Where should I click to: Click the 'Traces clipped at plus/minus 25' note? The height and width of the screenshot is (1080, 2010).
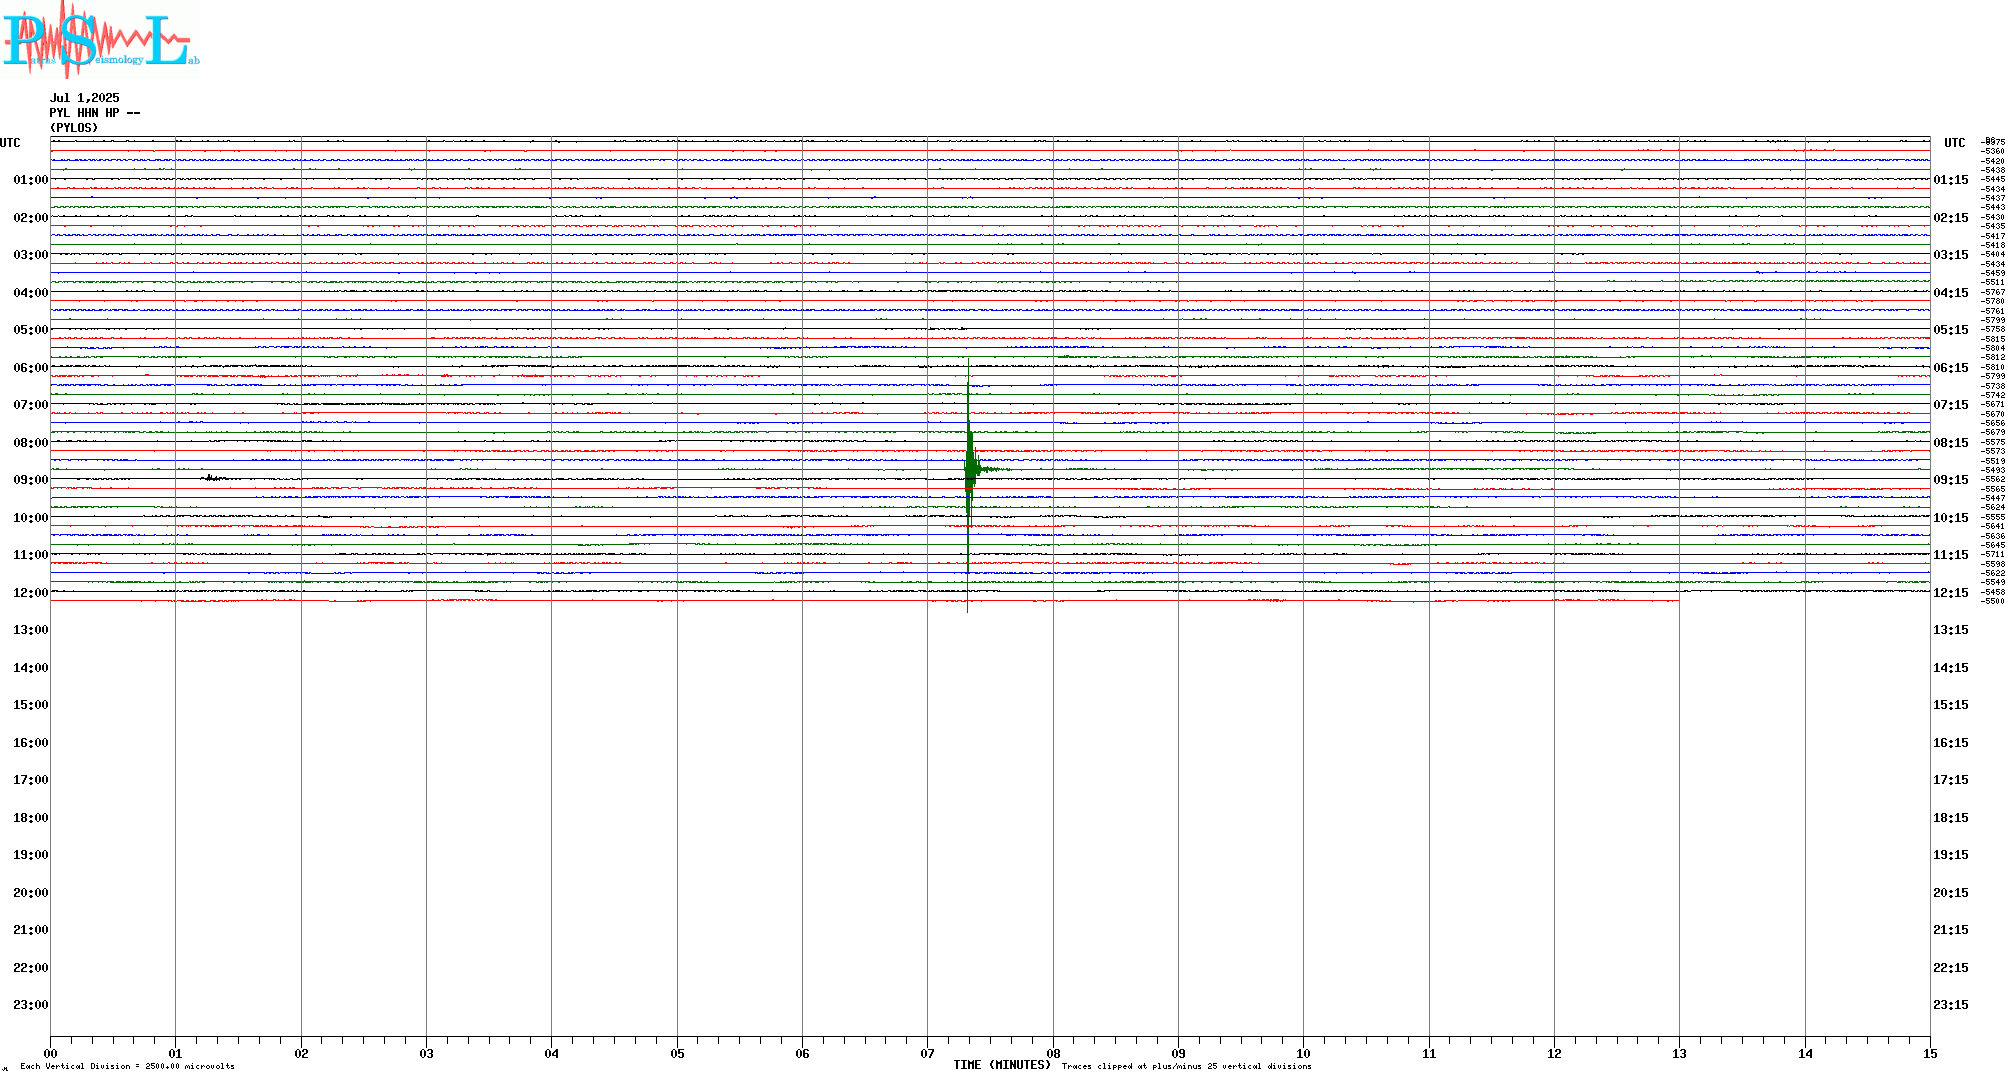1187,1066
